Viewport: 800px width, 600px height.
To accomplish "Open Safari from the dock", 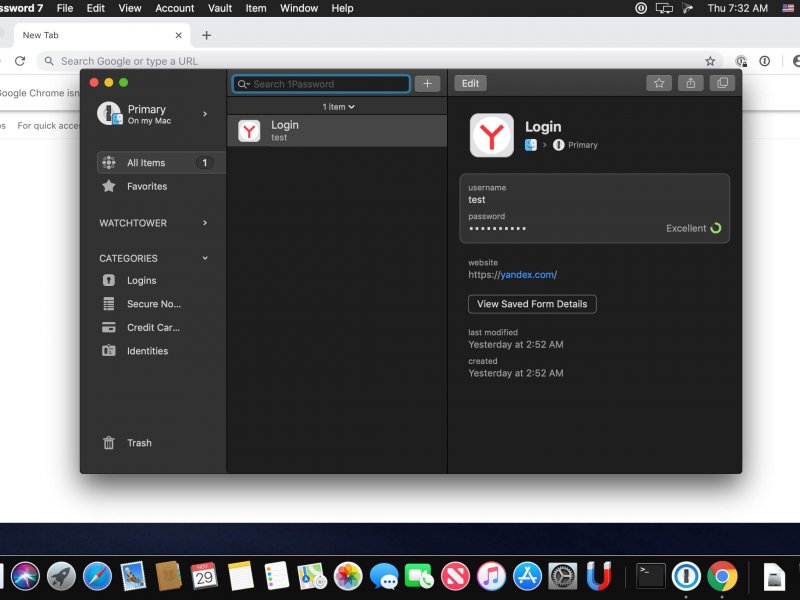I will click(x=97, y=576).
